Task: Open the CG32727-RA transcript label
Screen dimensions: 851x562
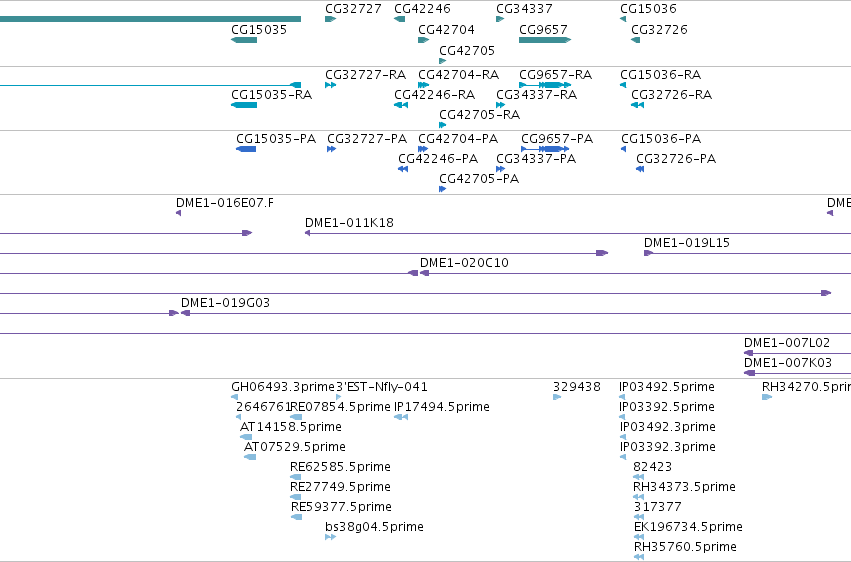Action: pyautogui.click(x=365, y=75)
